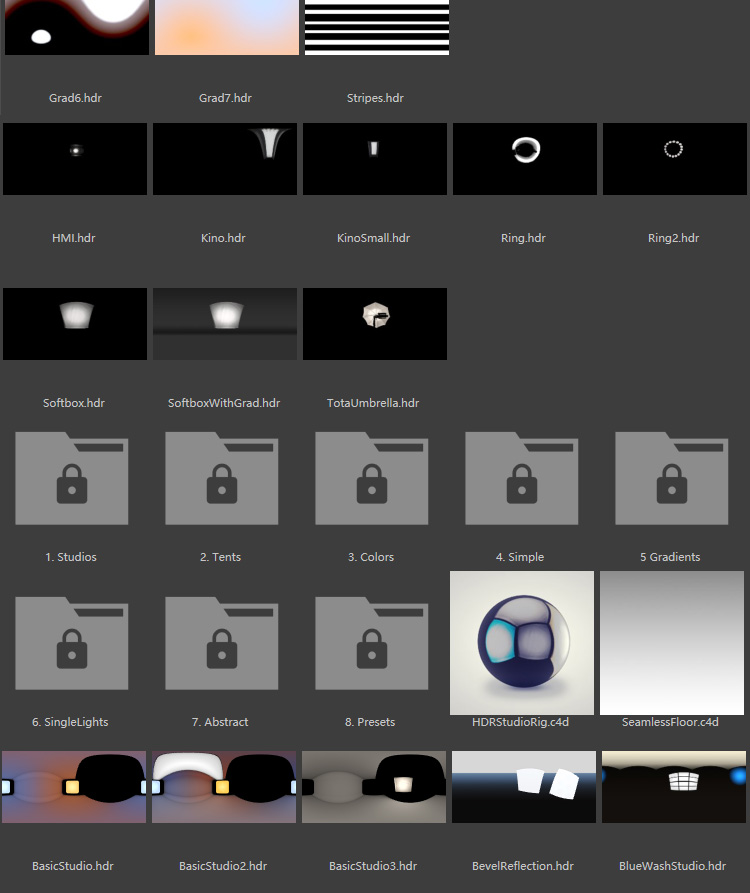750x893 pixels.
Task: Select the Ring2.hdr dotted ring thumbnail
Action: tap(675, 159)
